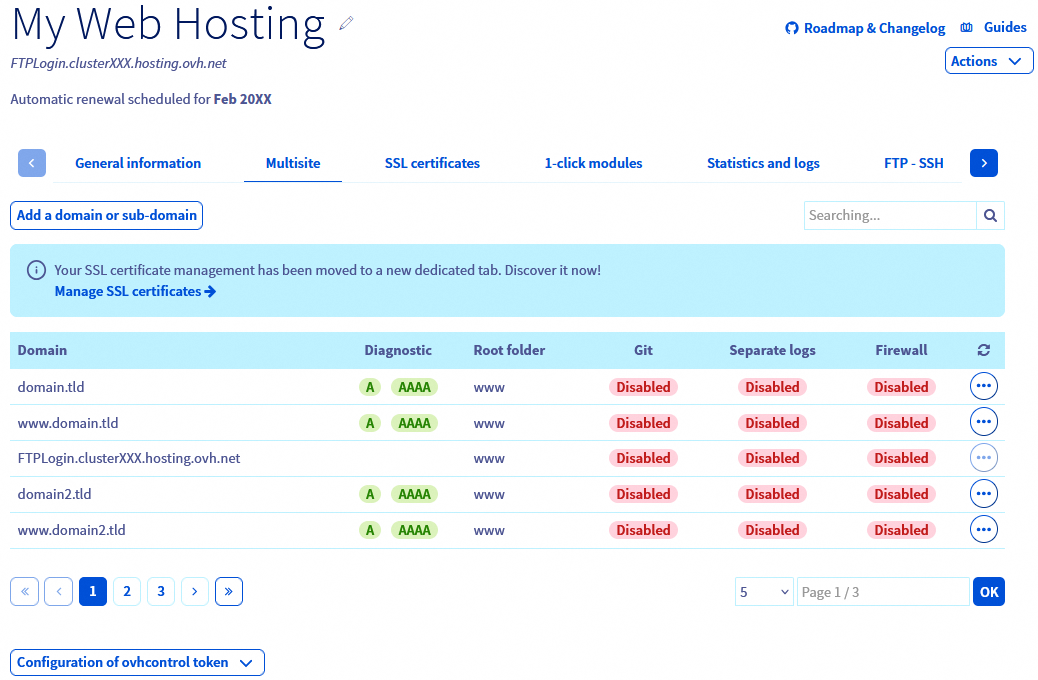Click the Page 1 / 3 input box
The width and height of the screenshot is (1038, 680).
(x=882, y=591)
